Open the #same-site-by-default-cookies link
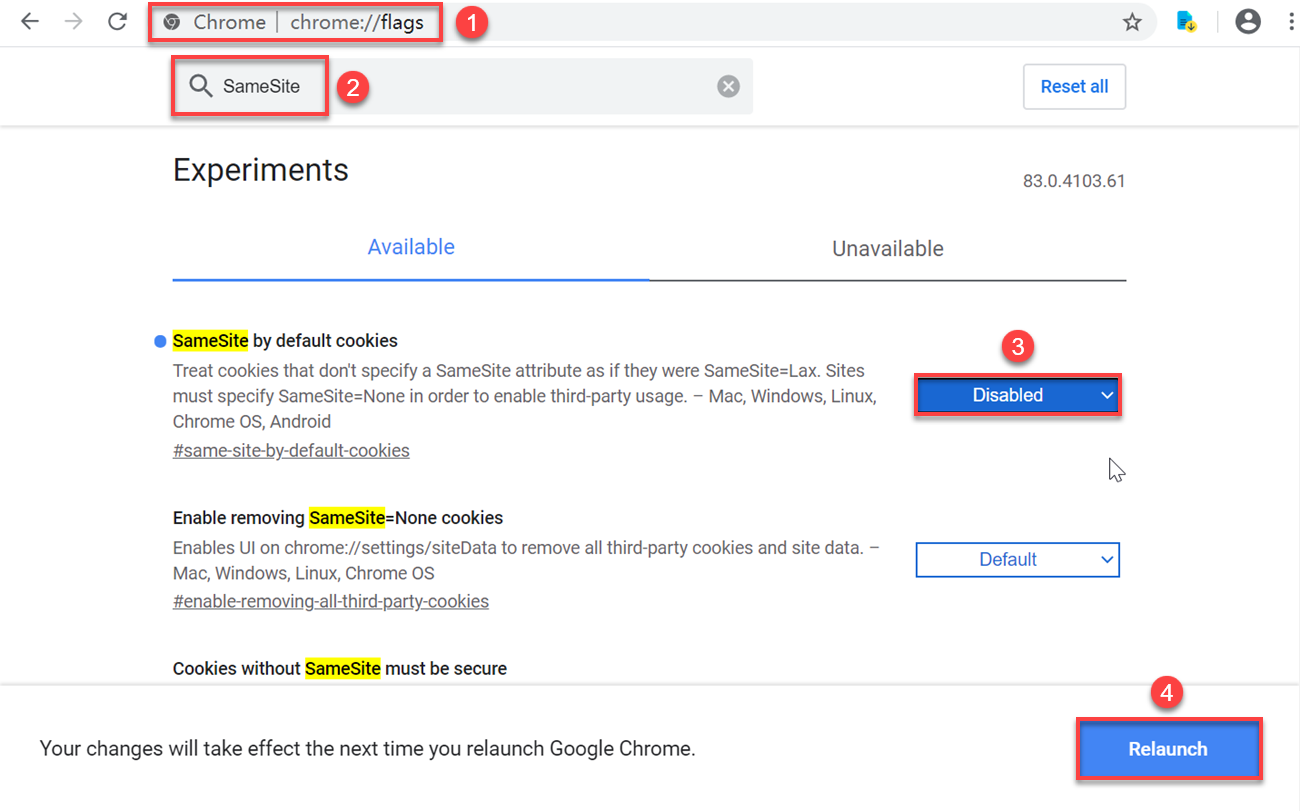 pyautogui.click(x=291, y=450)
